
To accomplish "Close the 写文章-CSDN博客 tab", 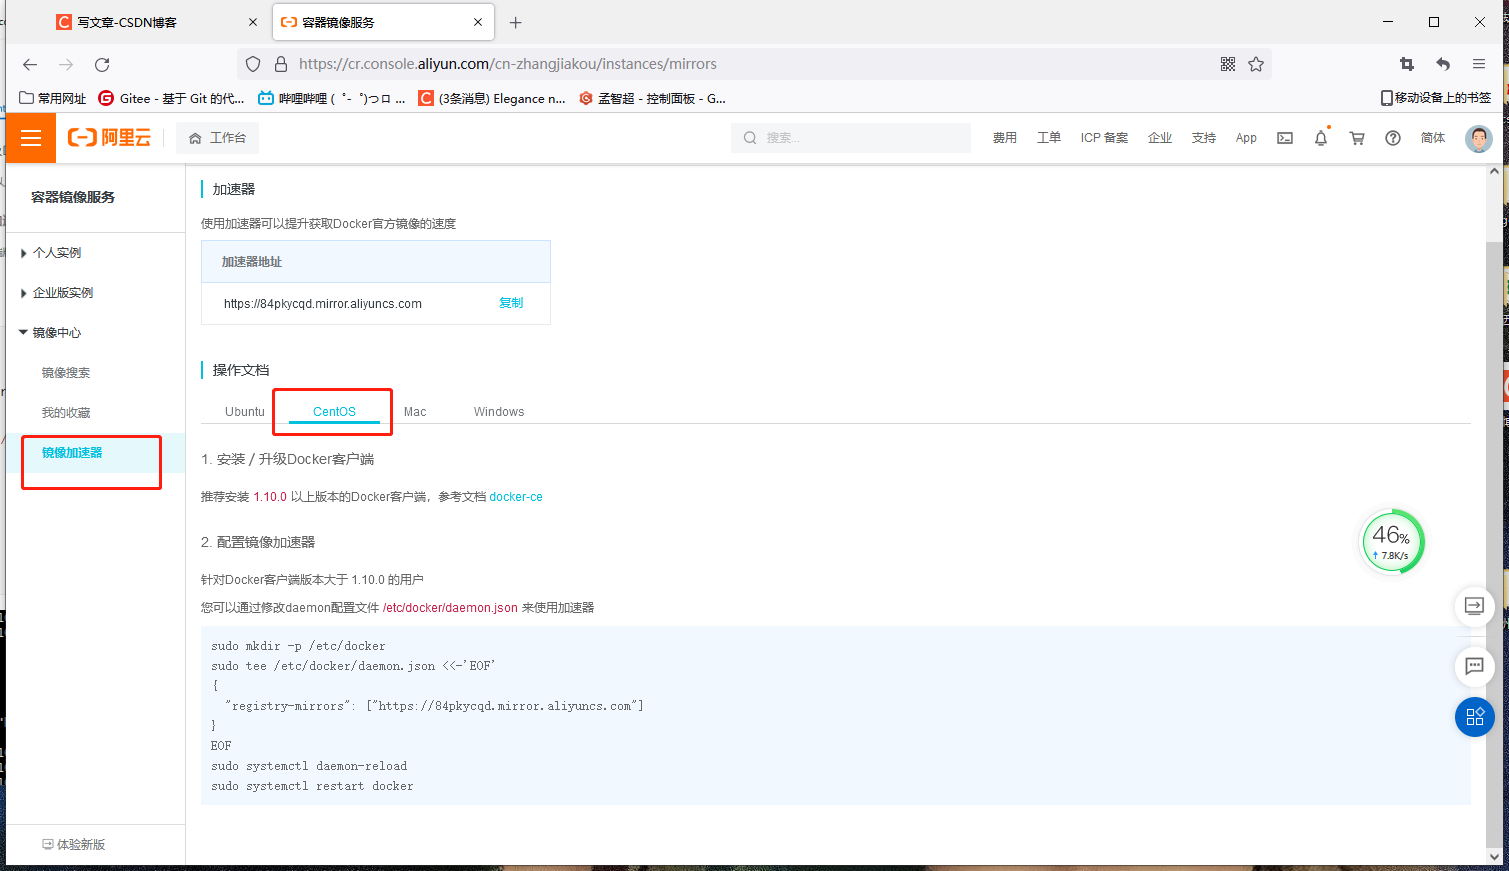I will tap(252, 22).
